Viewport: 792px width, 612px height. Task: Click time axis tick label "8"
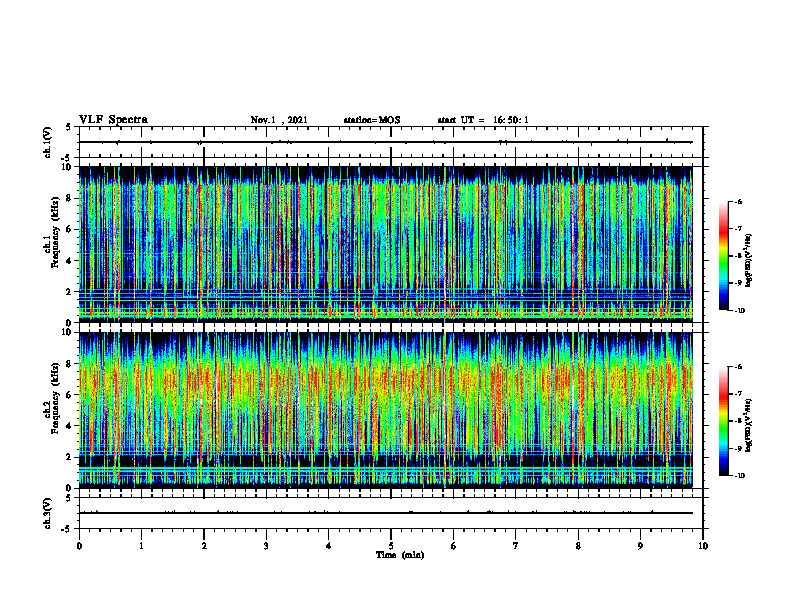pyautogui.click(x=578, y=546)
